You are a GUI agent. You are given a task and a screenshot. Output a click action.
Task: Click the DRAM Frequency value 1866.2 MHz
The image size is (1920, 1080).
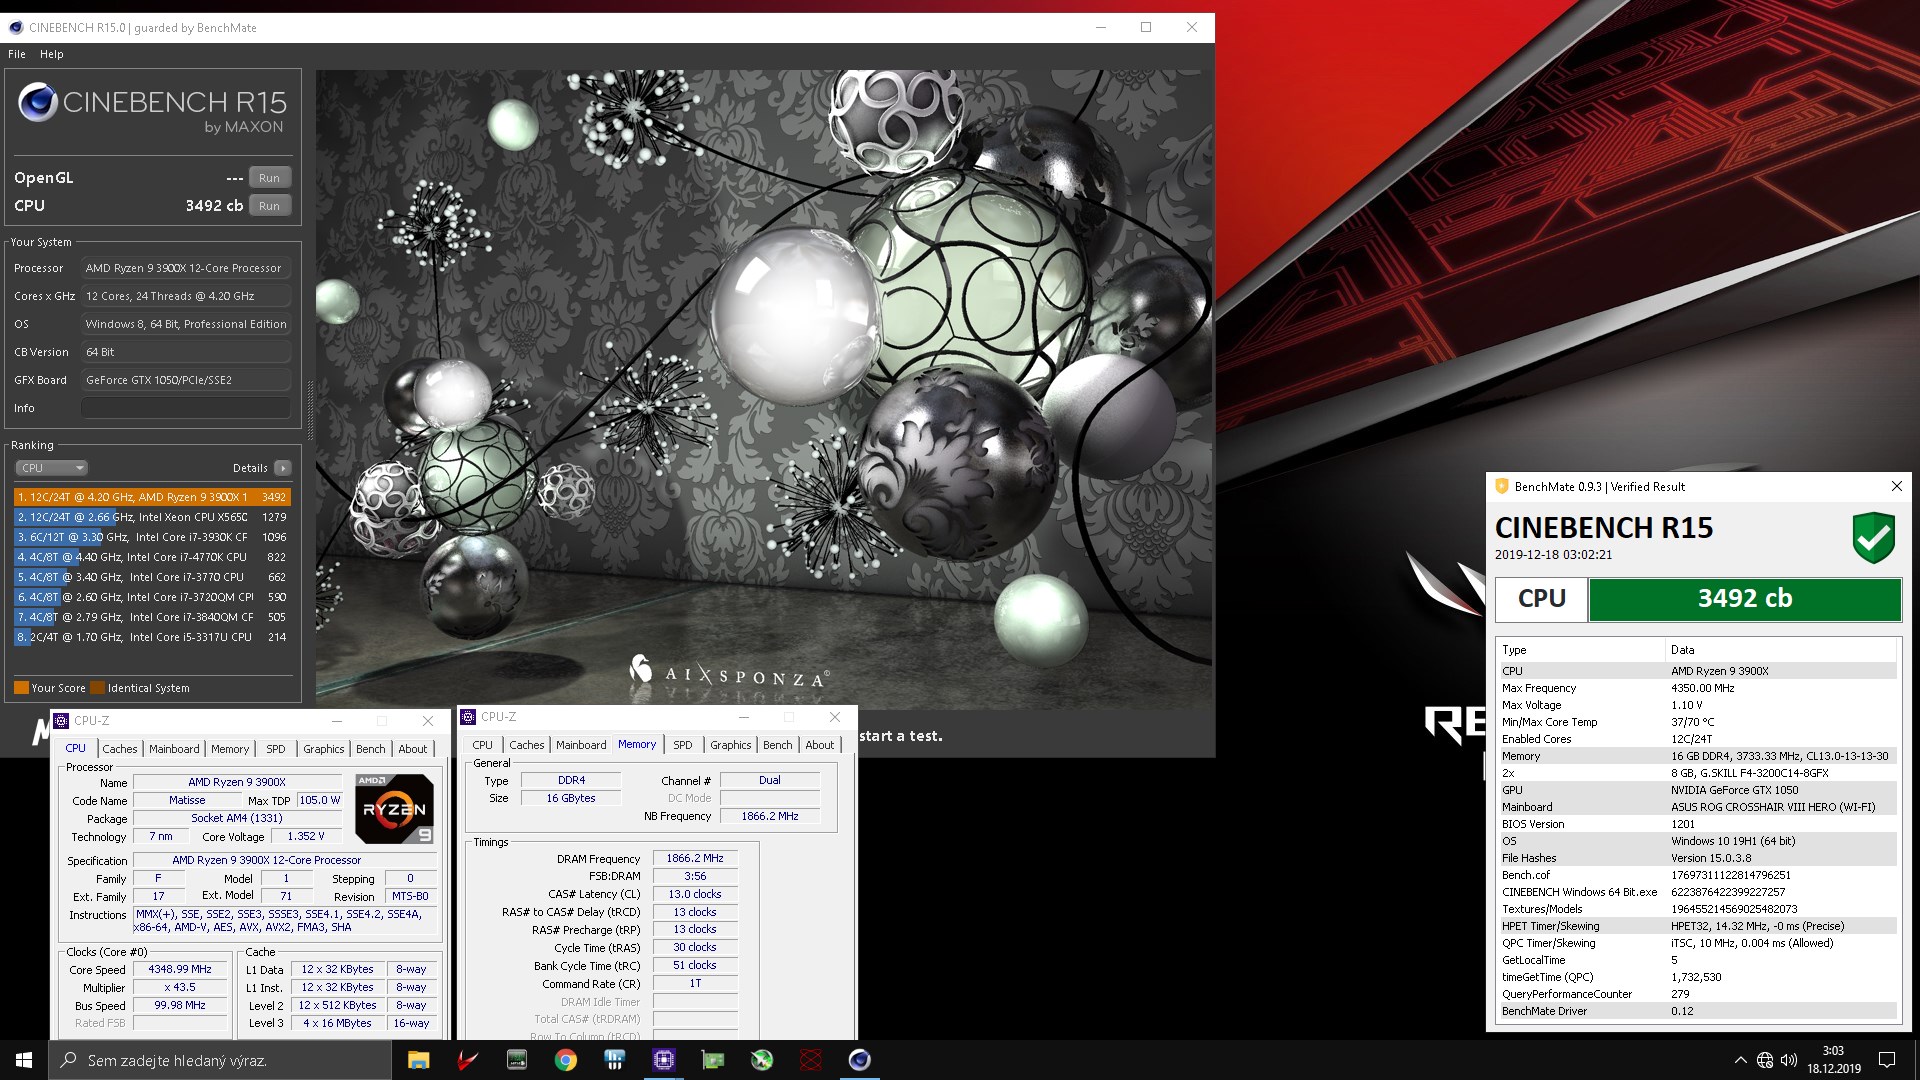point(695,858)
